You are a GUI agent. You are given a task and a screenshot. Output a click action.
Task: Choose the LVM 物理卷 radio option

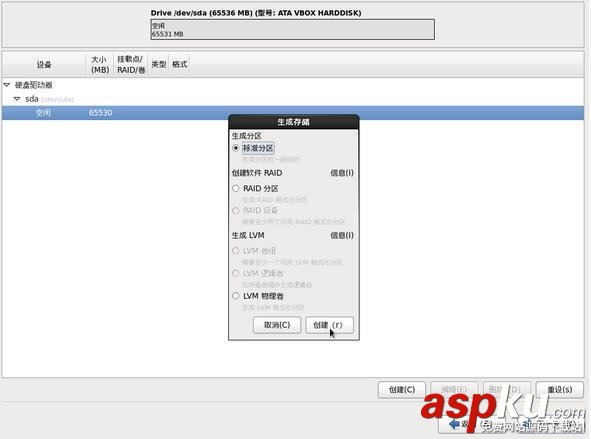pyautogui.click(x=236, y=296)
